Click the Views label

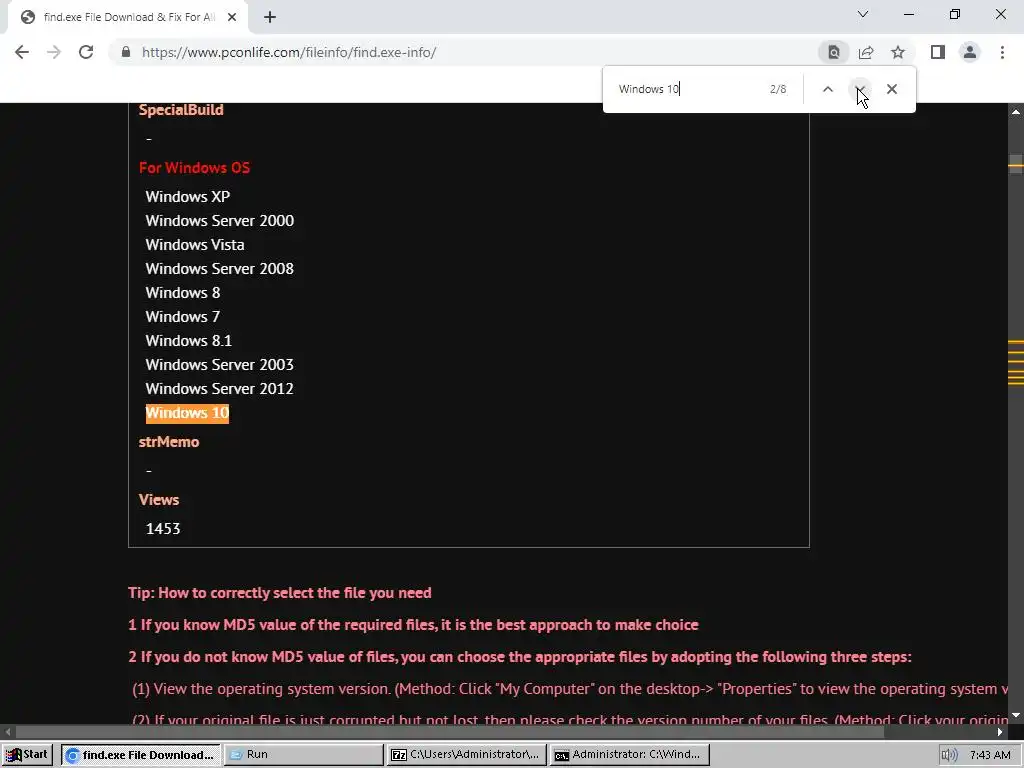(x=159, y=500)
